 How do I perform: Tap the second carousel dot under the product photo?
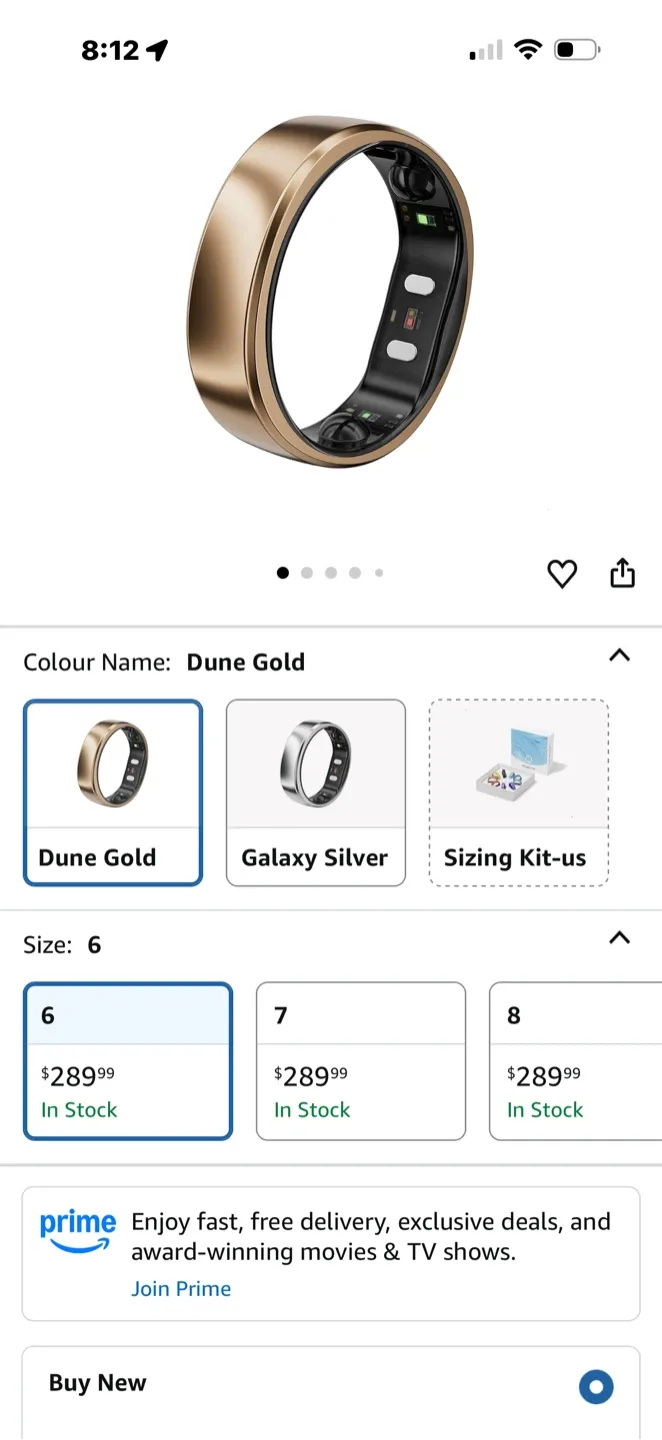307,573
